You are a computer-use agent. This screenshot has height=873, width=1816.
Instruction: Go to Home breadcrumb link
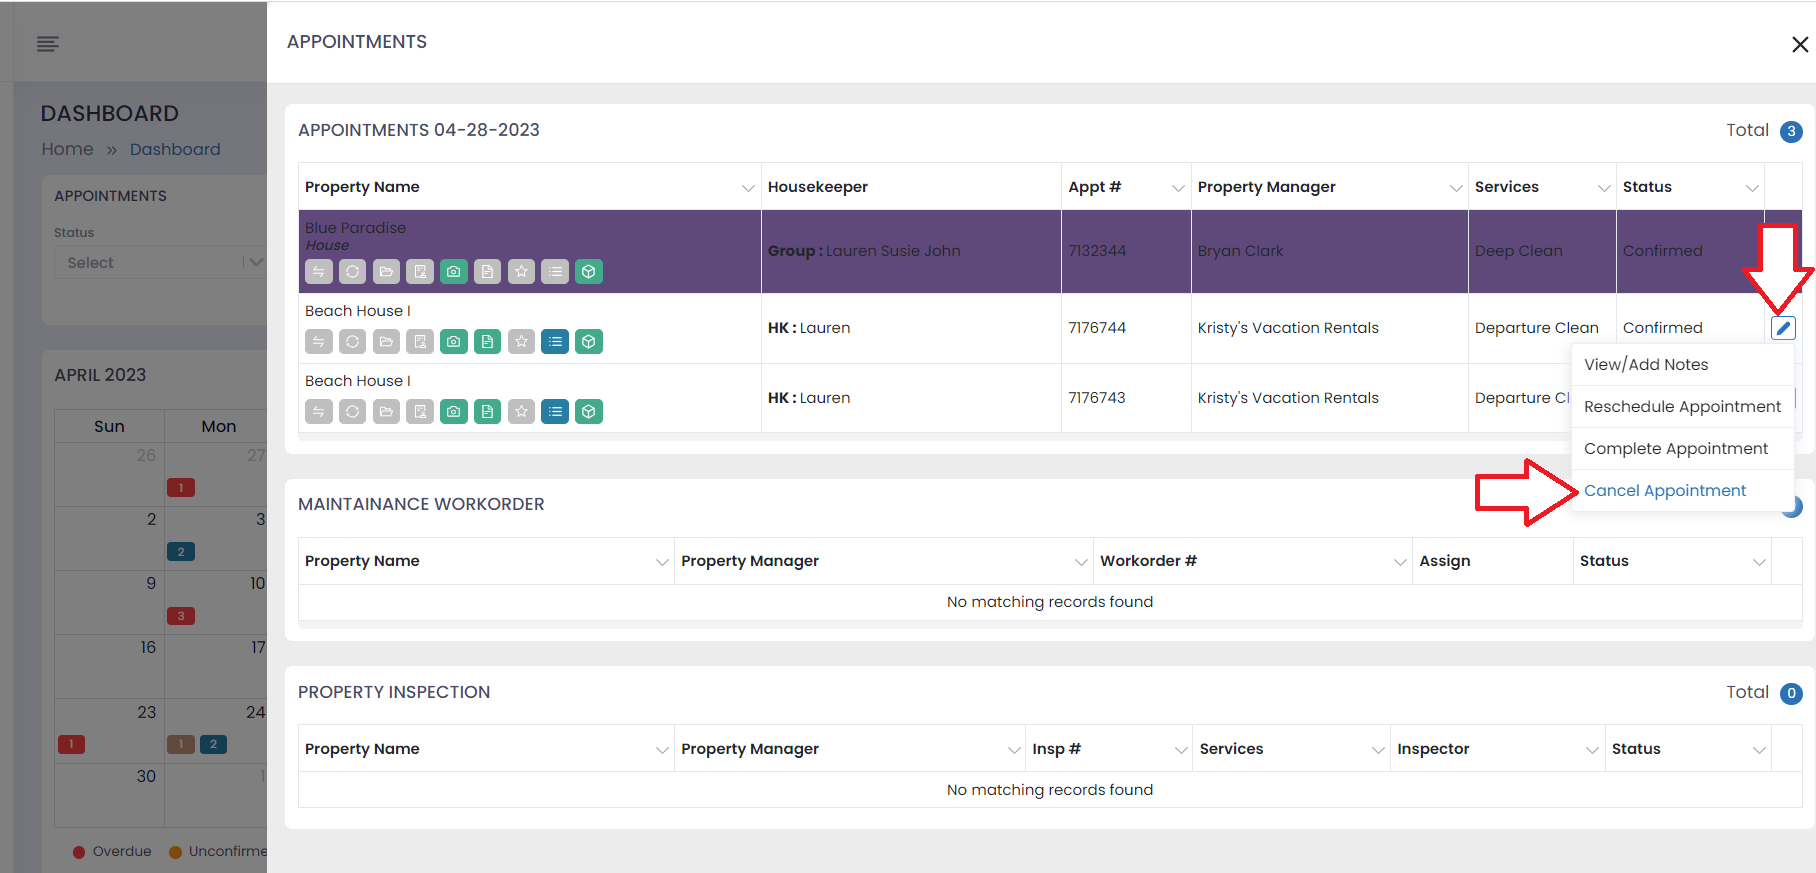[x=67, y=149]
